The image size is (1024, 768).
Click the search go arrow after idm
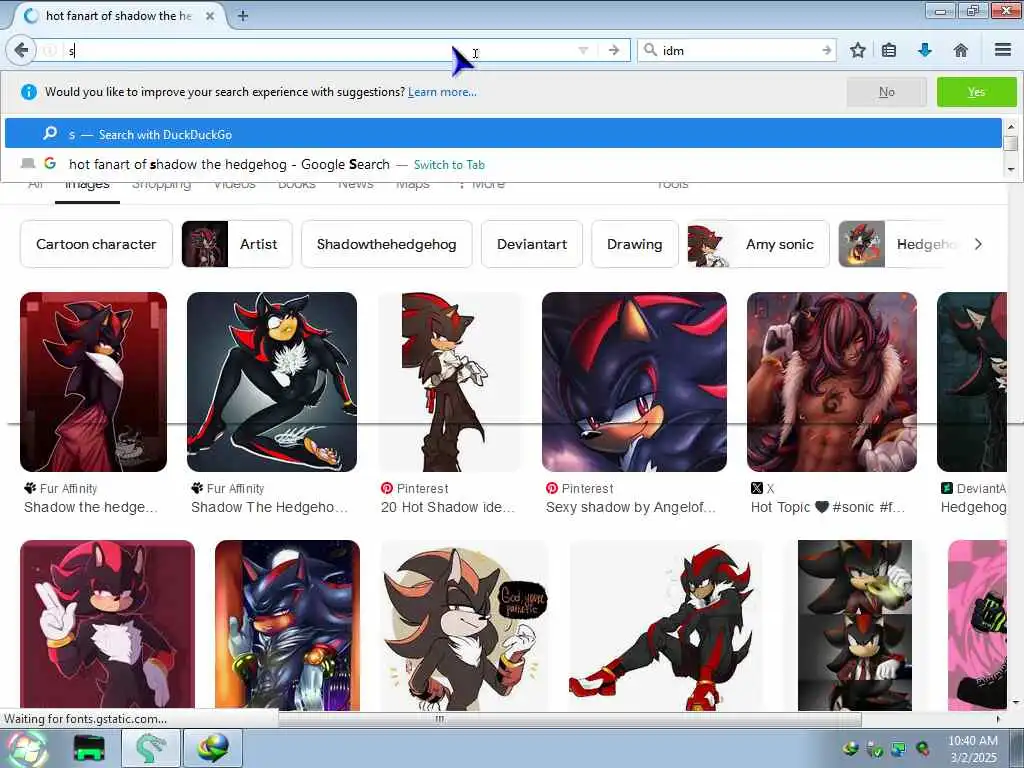(x=826, y=50)
